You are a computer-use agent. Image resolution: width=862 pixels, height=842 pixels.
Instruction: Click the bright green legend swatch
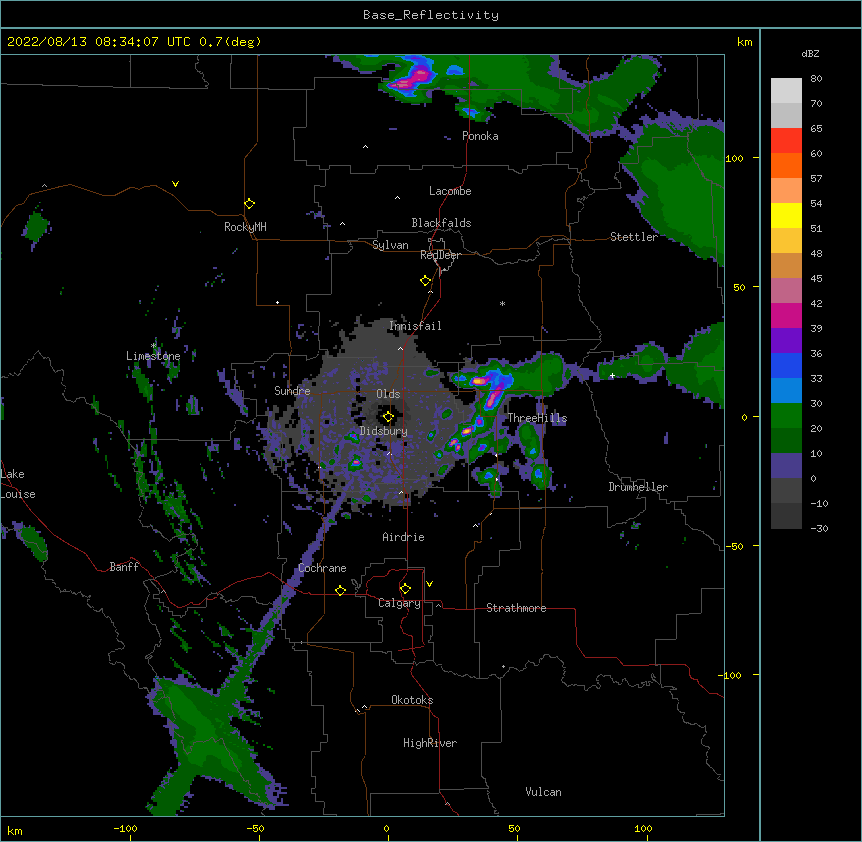(786, 416)
